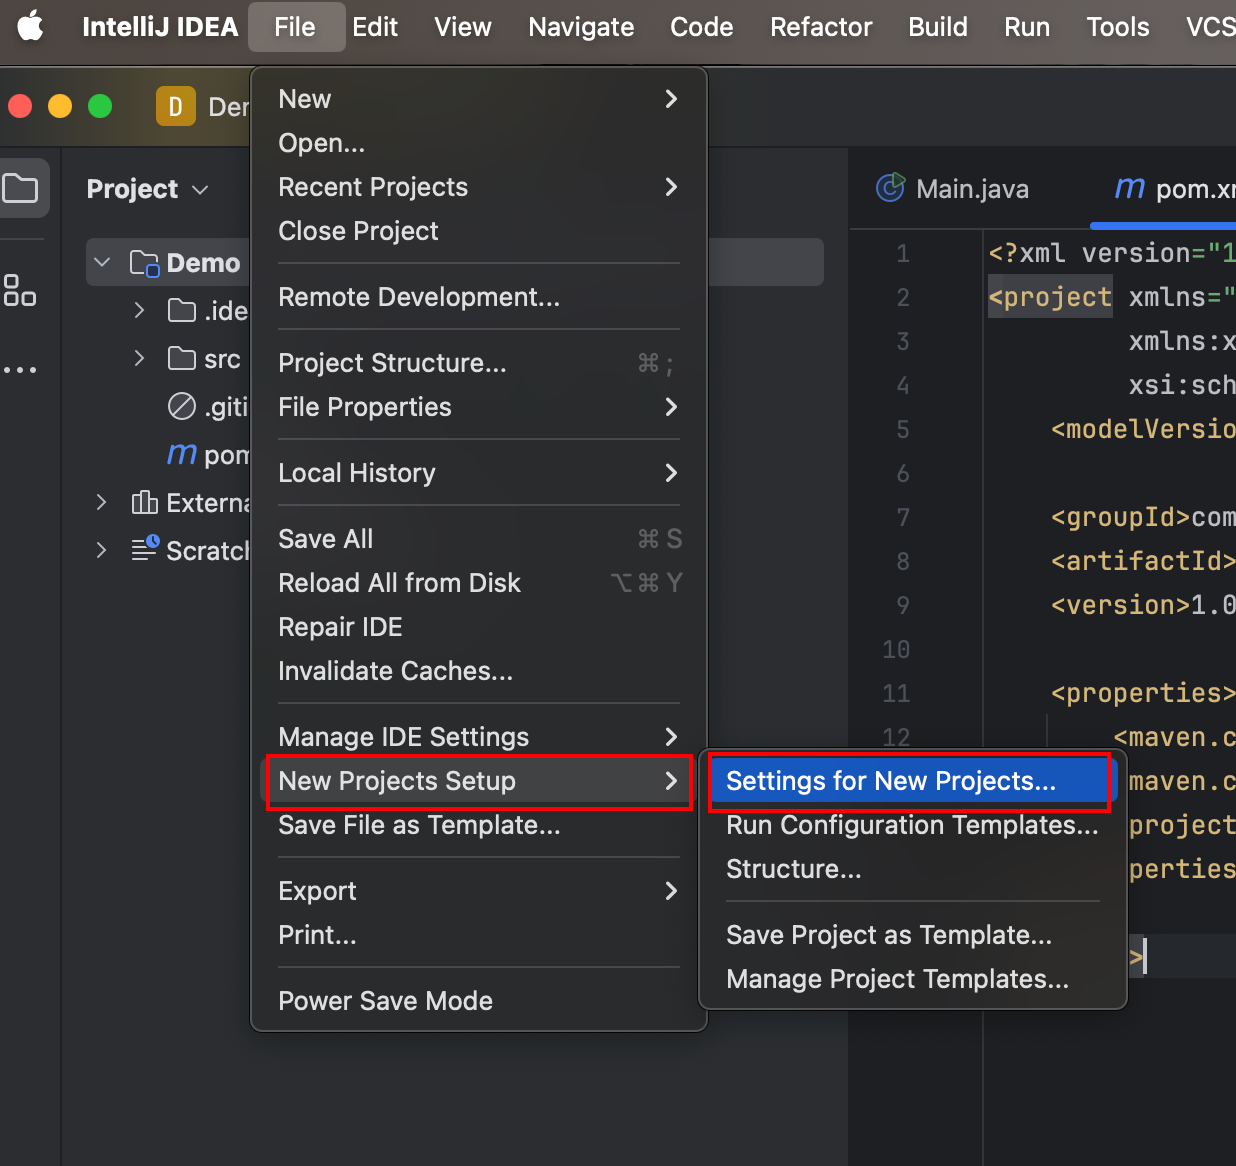Select Settings for New Projects

890,781
